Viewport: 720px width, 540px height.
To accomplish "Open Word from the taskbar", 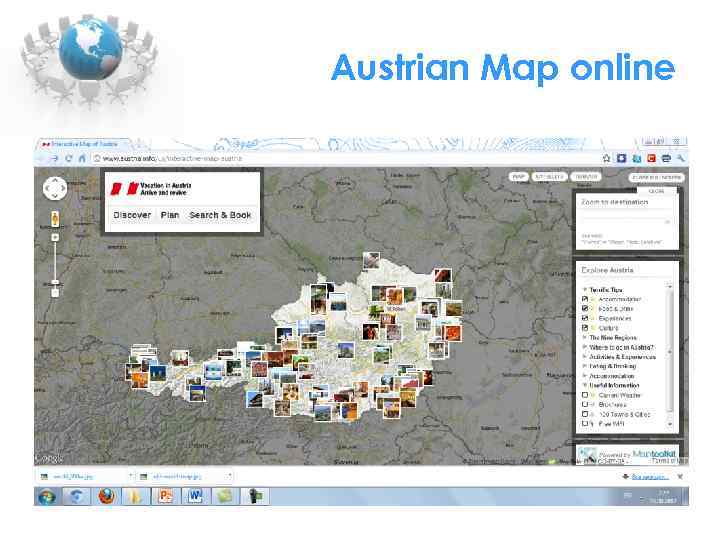I will (x=195, y=496).
